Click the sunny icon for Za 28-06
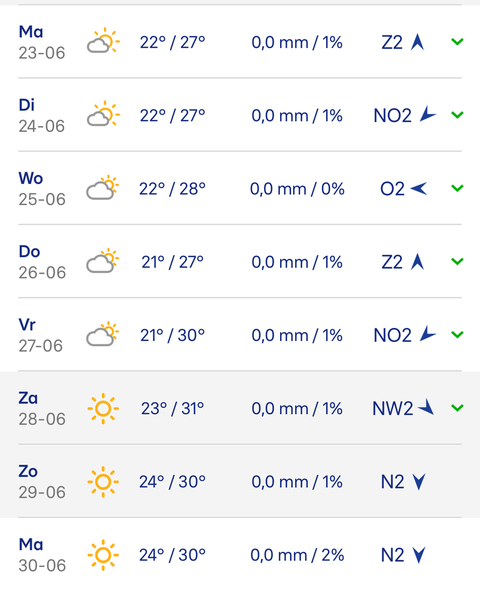 (103, 409)
